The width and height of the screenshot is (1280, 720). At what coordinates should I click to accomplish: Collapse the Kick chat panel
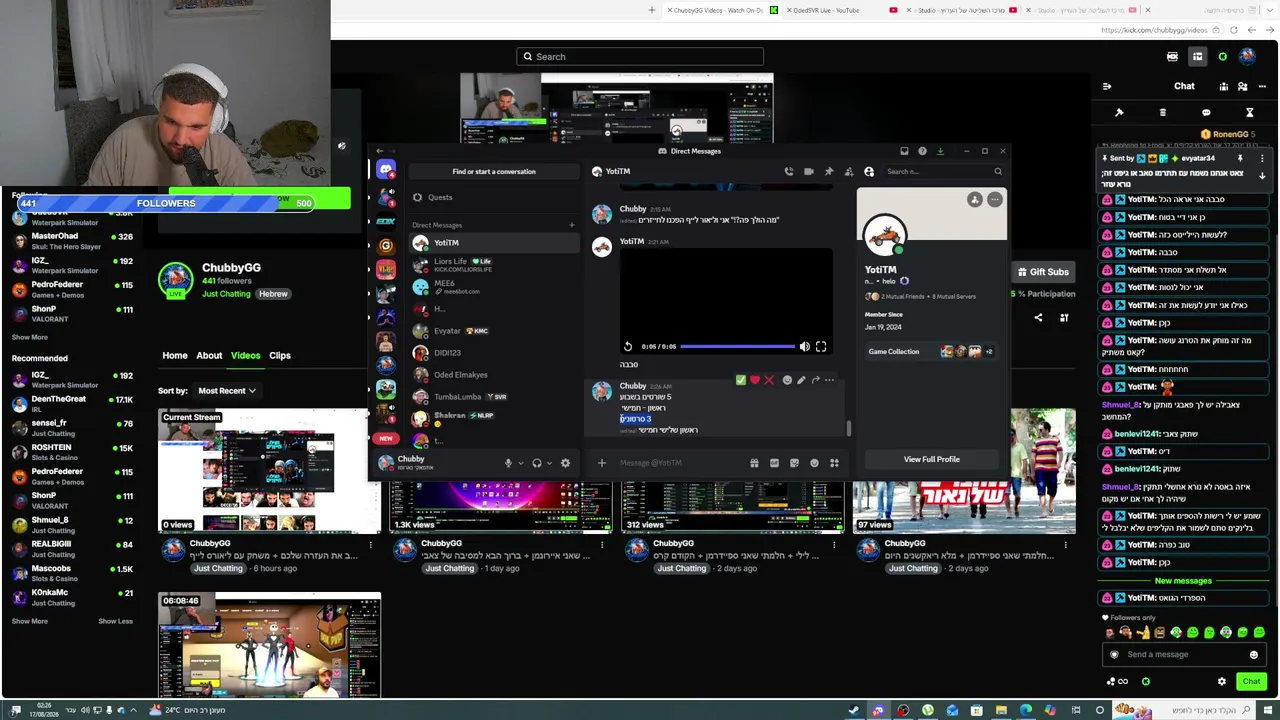pyautogui.click(x=1107, y=87)
